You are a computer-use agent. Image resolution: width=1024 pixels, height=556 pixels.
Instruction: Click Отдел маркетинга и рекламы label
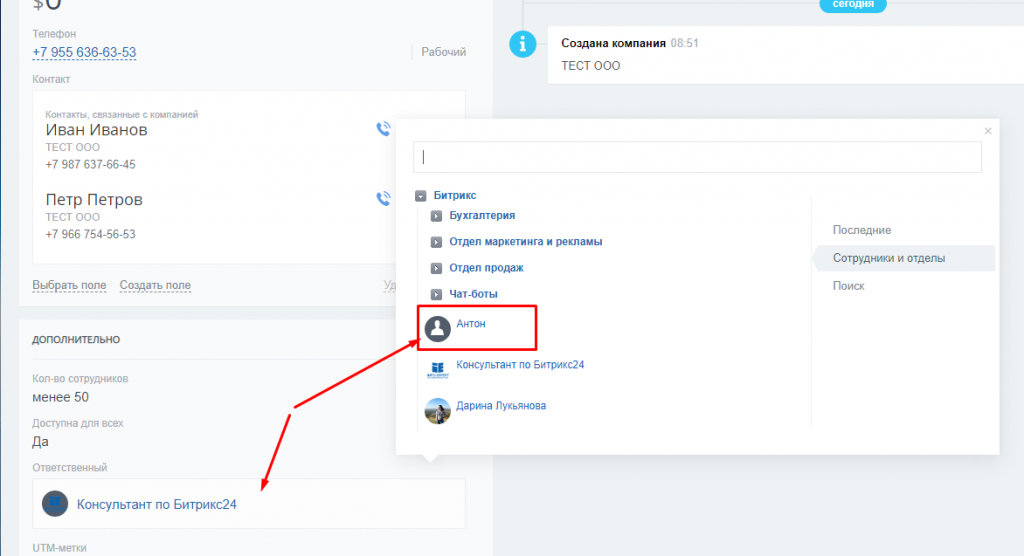pos(526,242)
